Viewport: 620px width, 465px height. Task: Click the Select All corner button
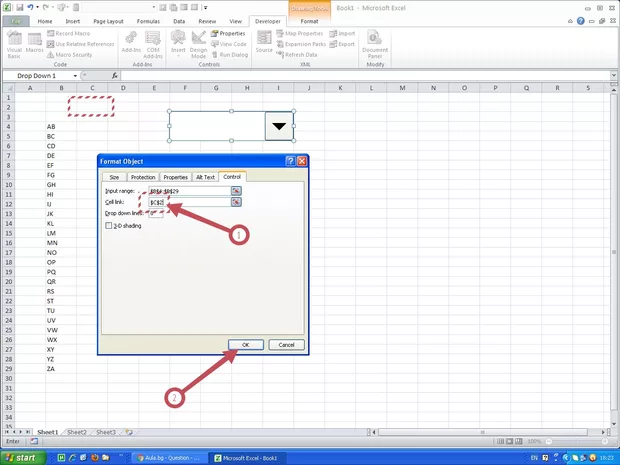click(x=8, y=88)
